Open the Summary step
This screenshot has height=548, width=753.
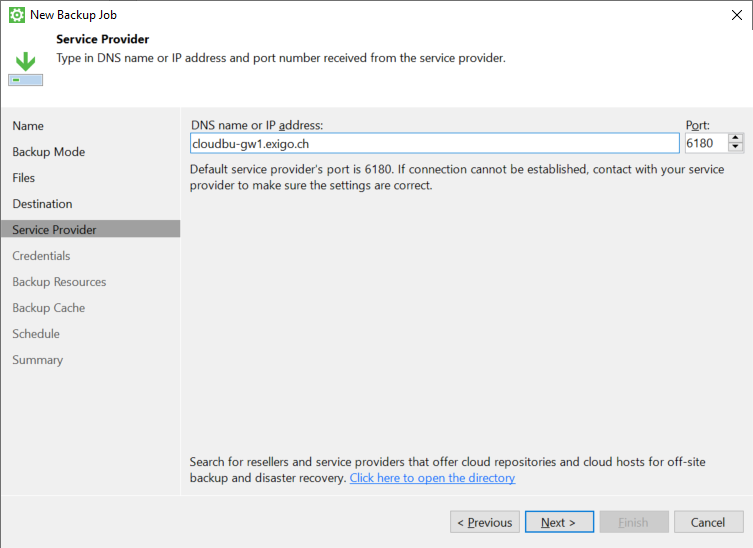37,360
